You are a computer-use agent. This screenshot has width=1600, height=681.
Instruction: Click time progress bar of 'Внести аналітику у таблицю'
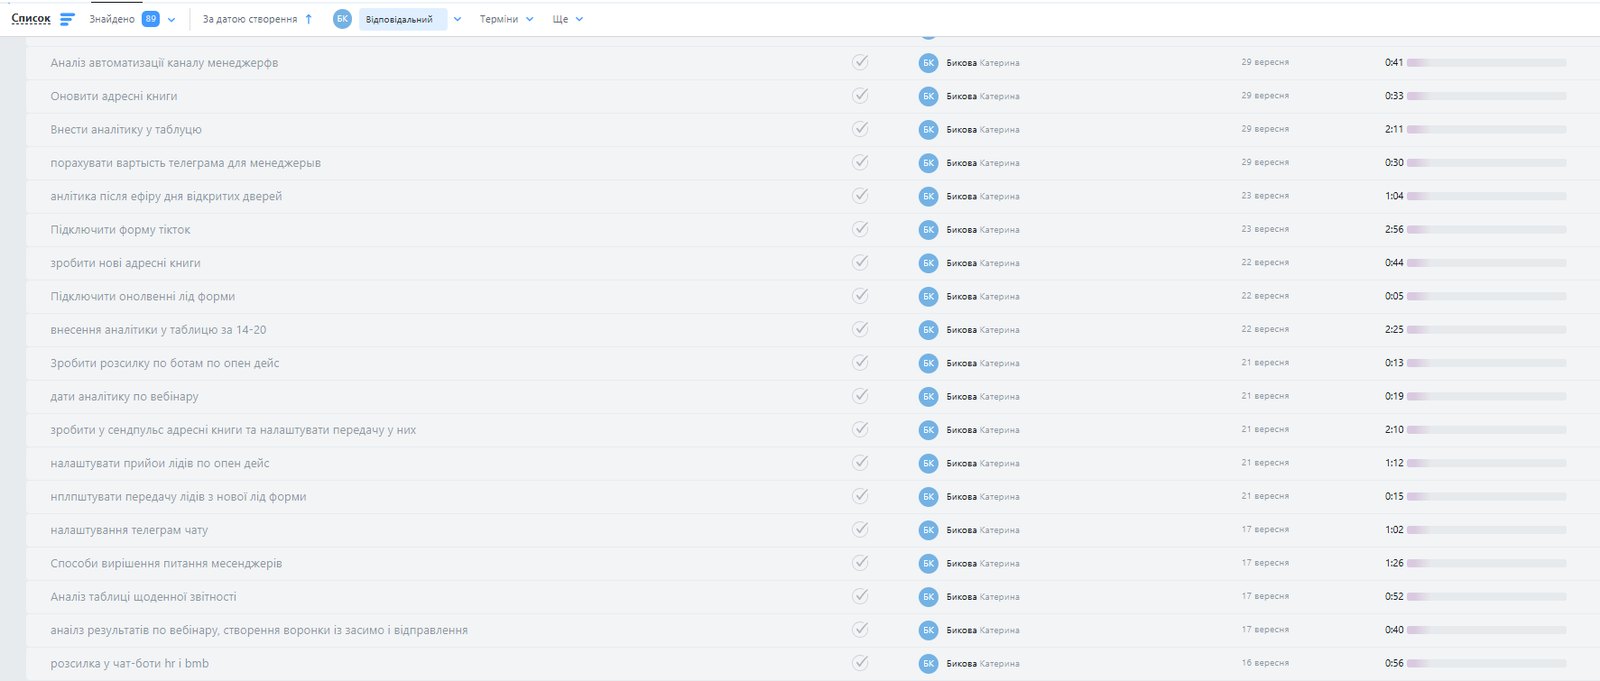coord(1486,130)
